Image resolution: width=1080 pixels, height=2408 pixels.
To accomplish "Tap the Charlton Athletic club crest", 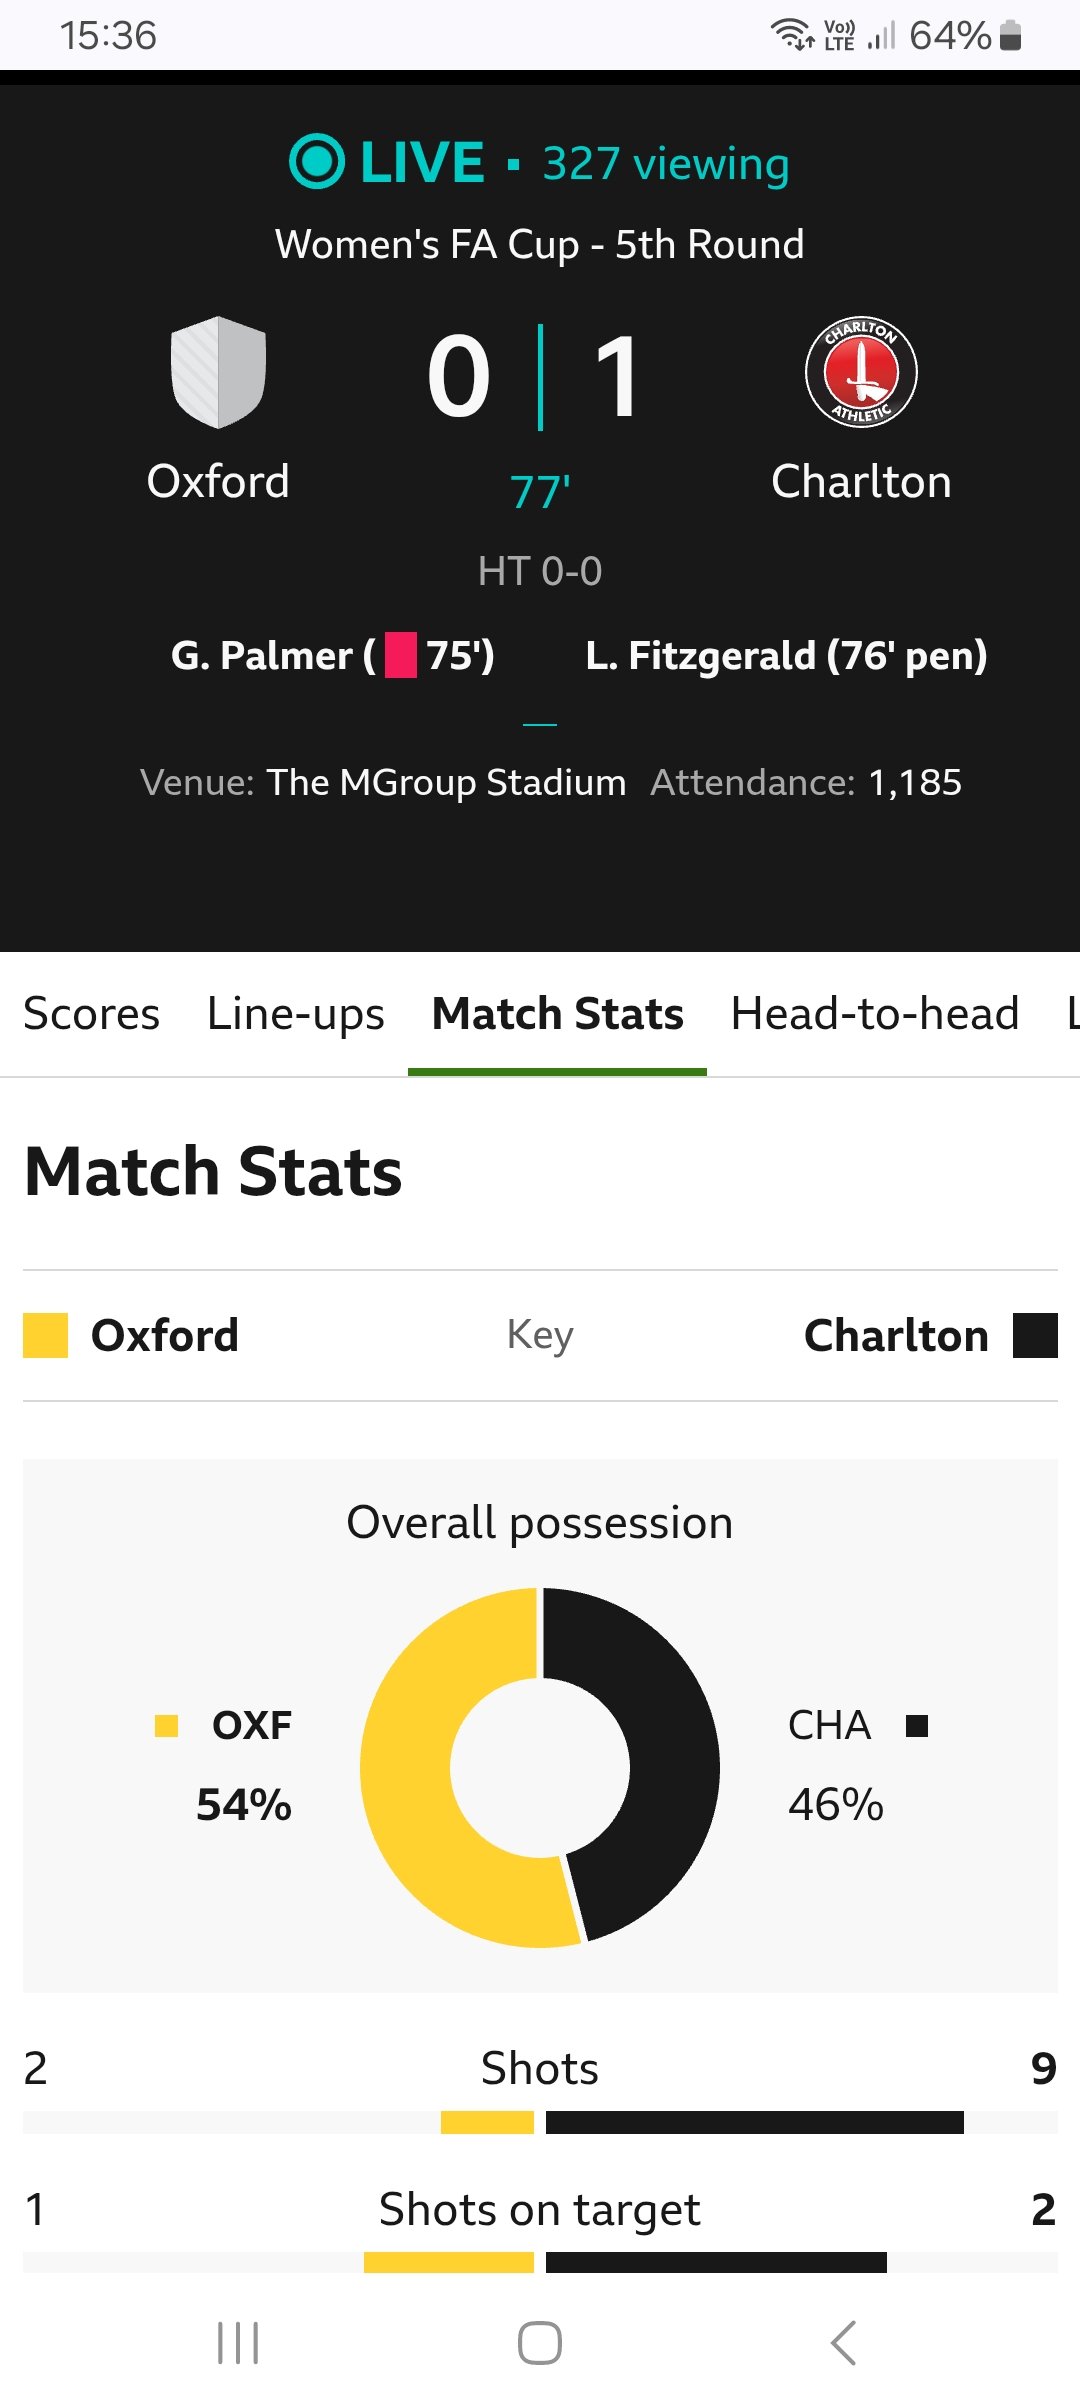I will pos(861,372).
